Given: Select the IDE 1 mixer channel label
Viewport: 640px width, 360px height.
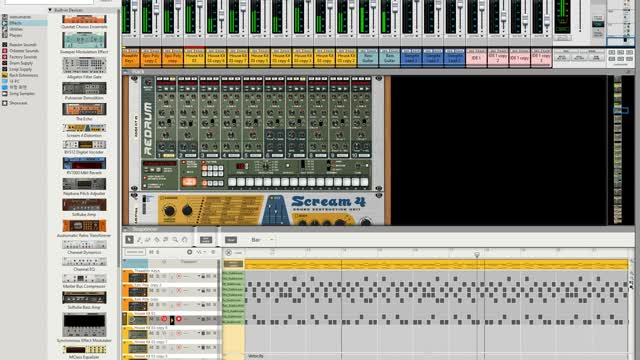Looking at the screenshot, I should click(x=476, y=58).
